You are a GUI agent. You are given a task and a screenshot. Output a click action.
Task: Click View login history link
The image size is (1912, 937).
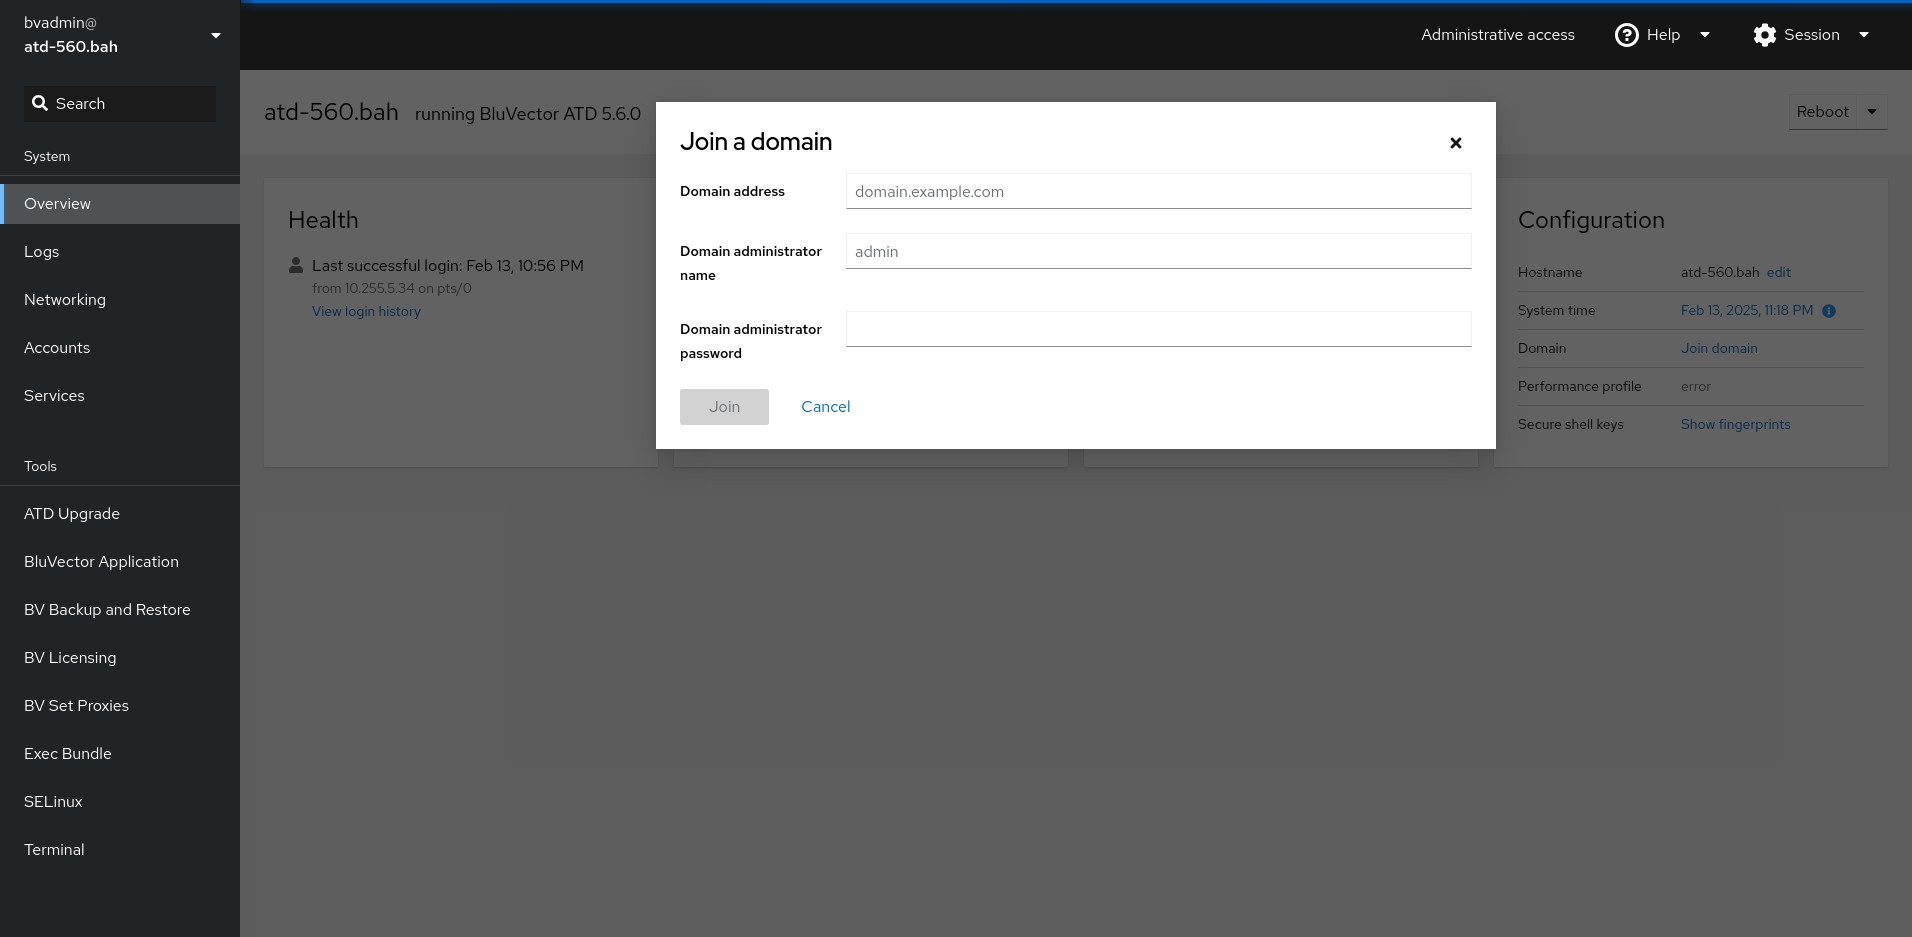click(x=366, y=312)
